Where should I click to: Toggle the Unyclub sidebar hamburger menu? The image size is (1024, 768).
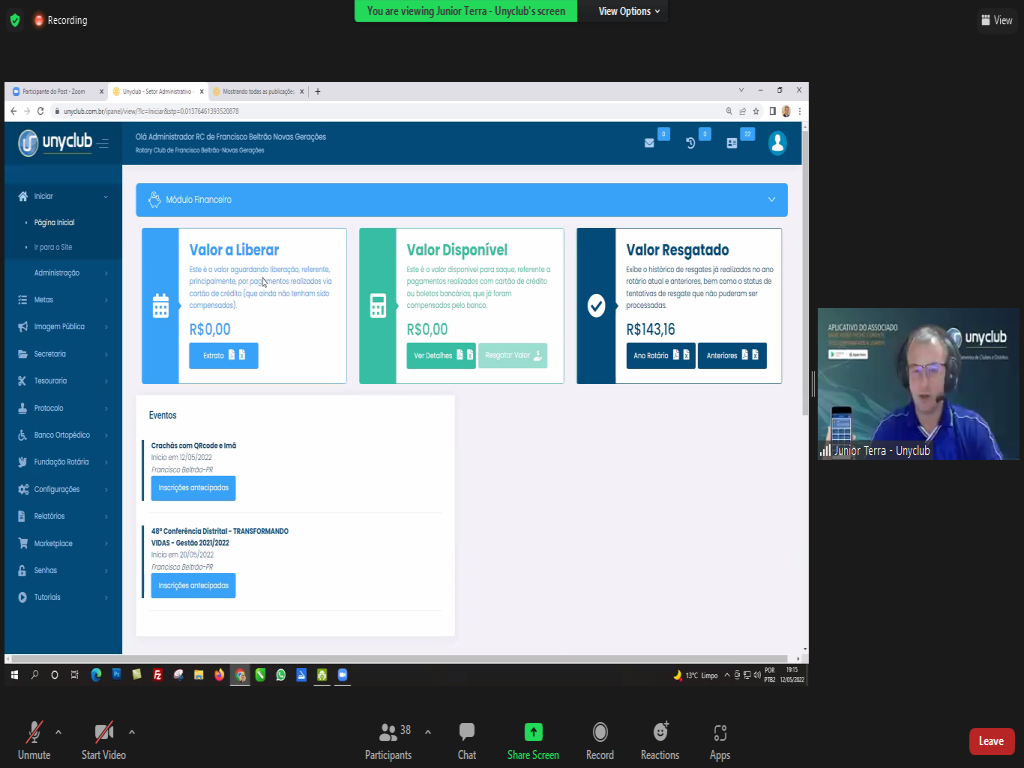click(x=104, y=144)
